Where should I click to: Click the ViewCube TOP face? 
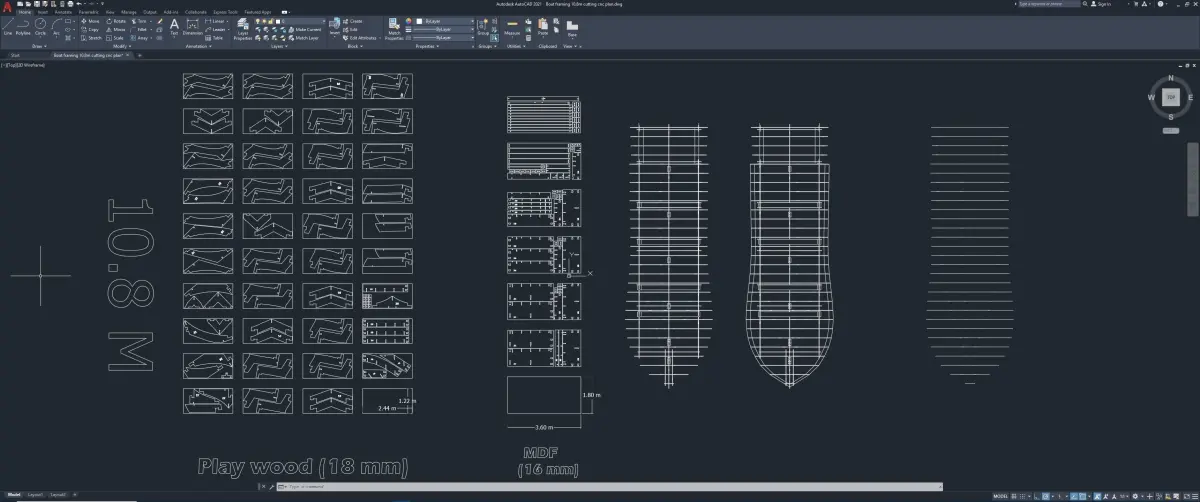(1171, 97)
